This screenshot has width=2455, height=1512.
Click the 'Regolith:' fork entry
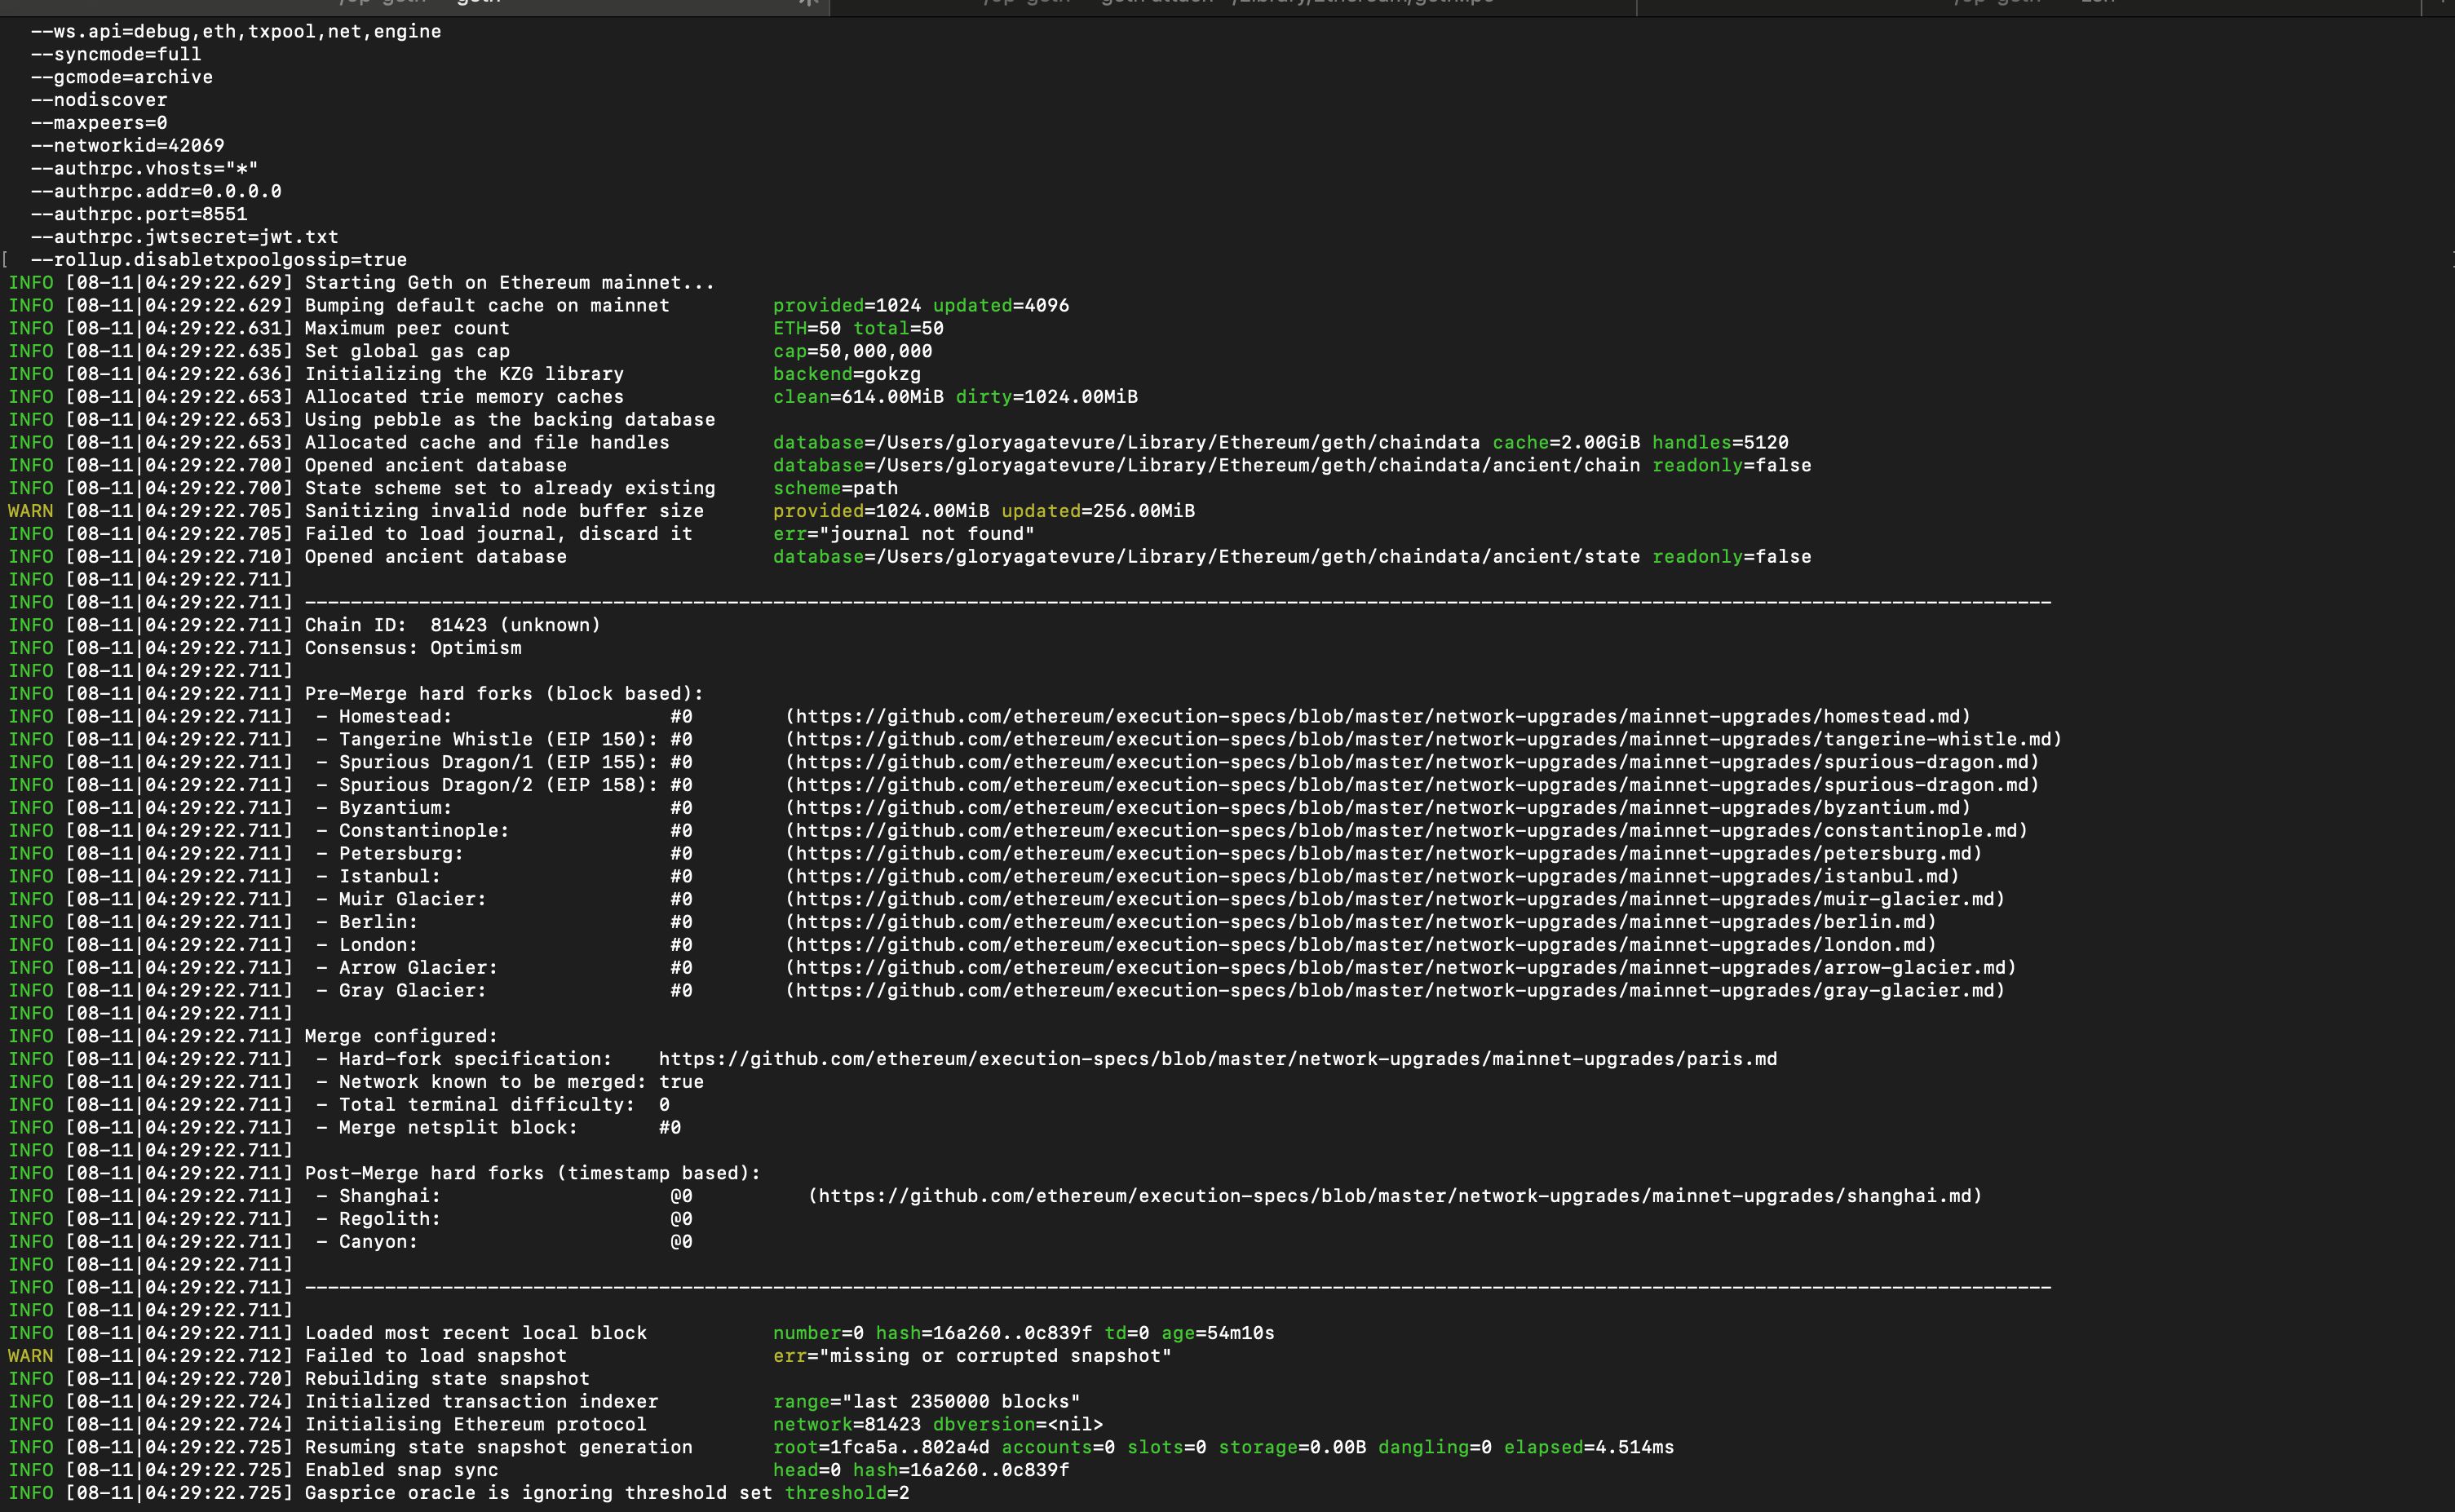390,1219
